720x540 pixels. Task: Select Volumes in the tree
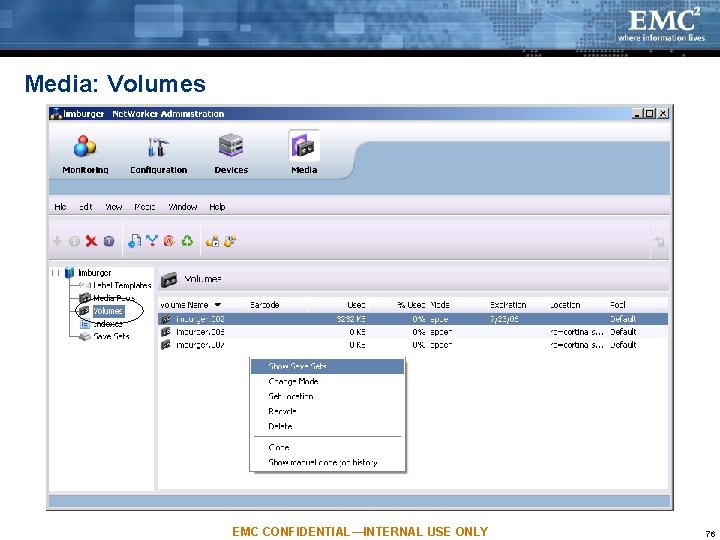tap(108, 311)
